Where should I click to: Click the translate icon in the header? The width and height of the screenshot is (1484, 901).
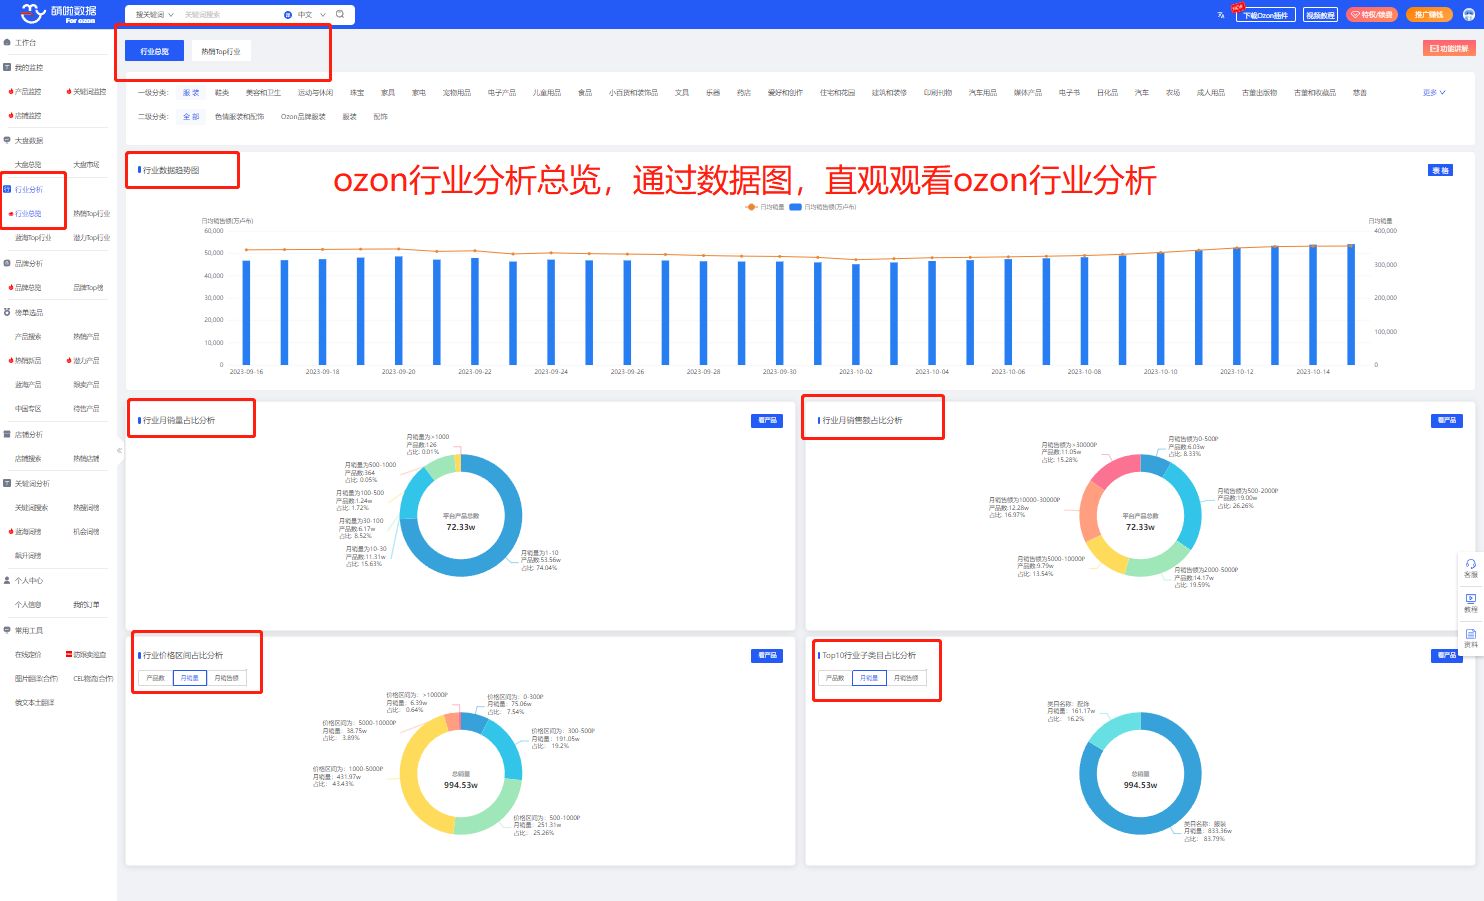pyautogui.click(x=1221, y=15)
